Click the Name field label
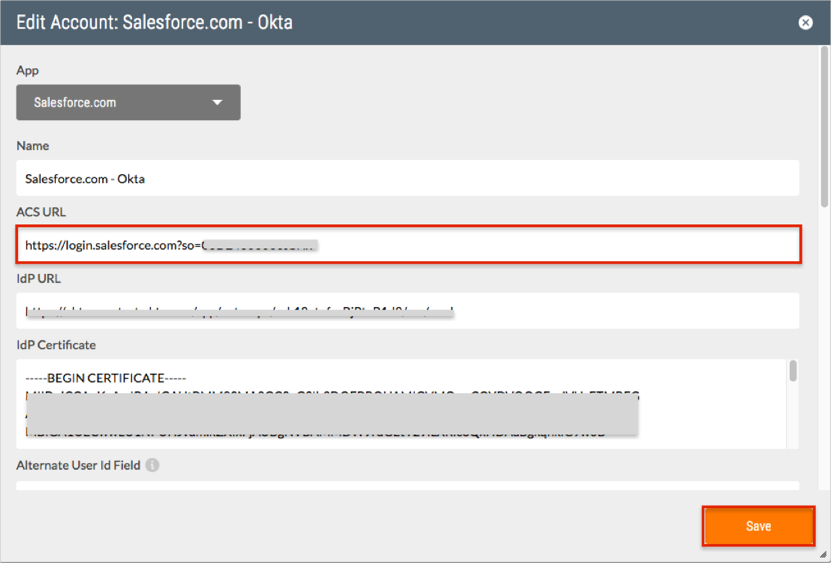831x563 pixels. 32,146
